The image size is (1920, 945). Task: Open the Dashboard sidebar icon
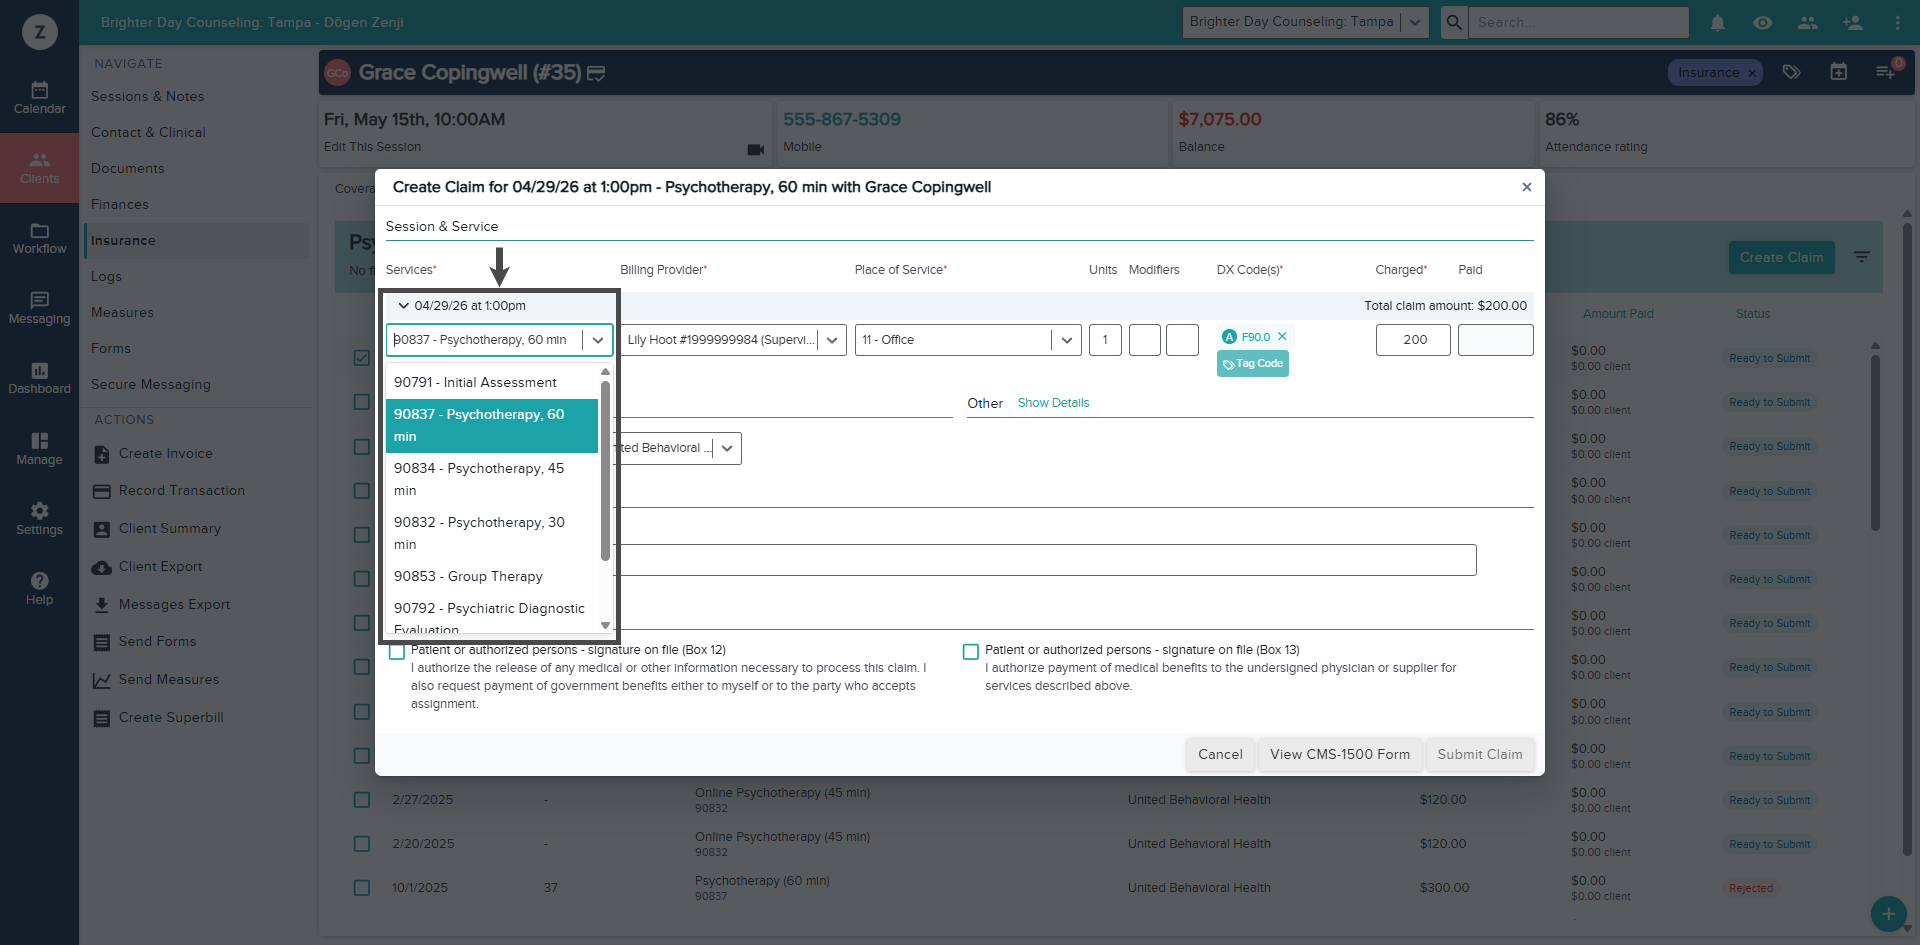pos(39,378)
